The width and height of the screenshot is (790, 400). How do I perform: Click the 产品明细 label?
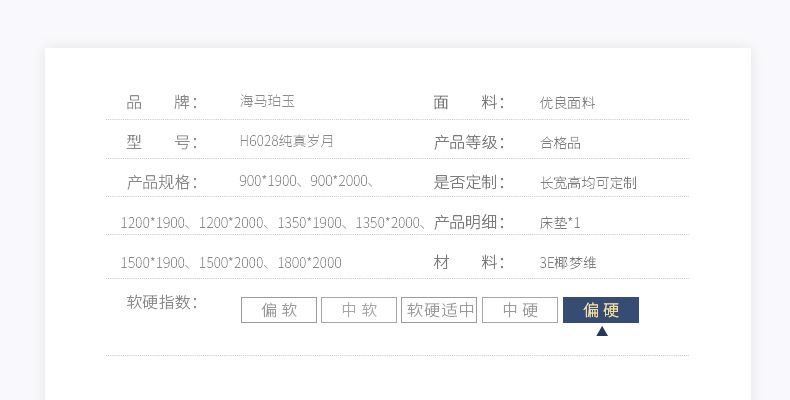469,222
